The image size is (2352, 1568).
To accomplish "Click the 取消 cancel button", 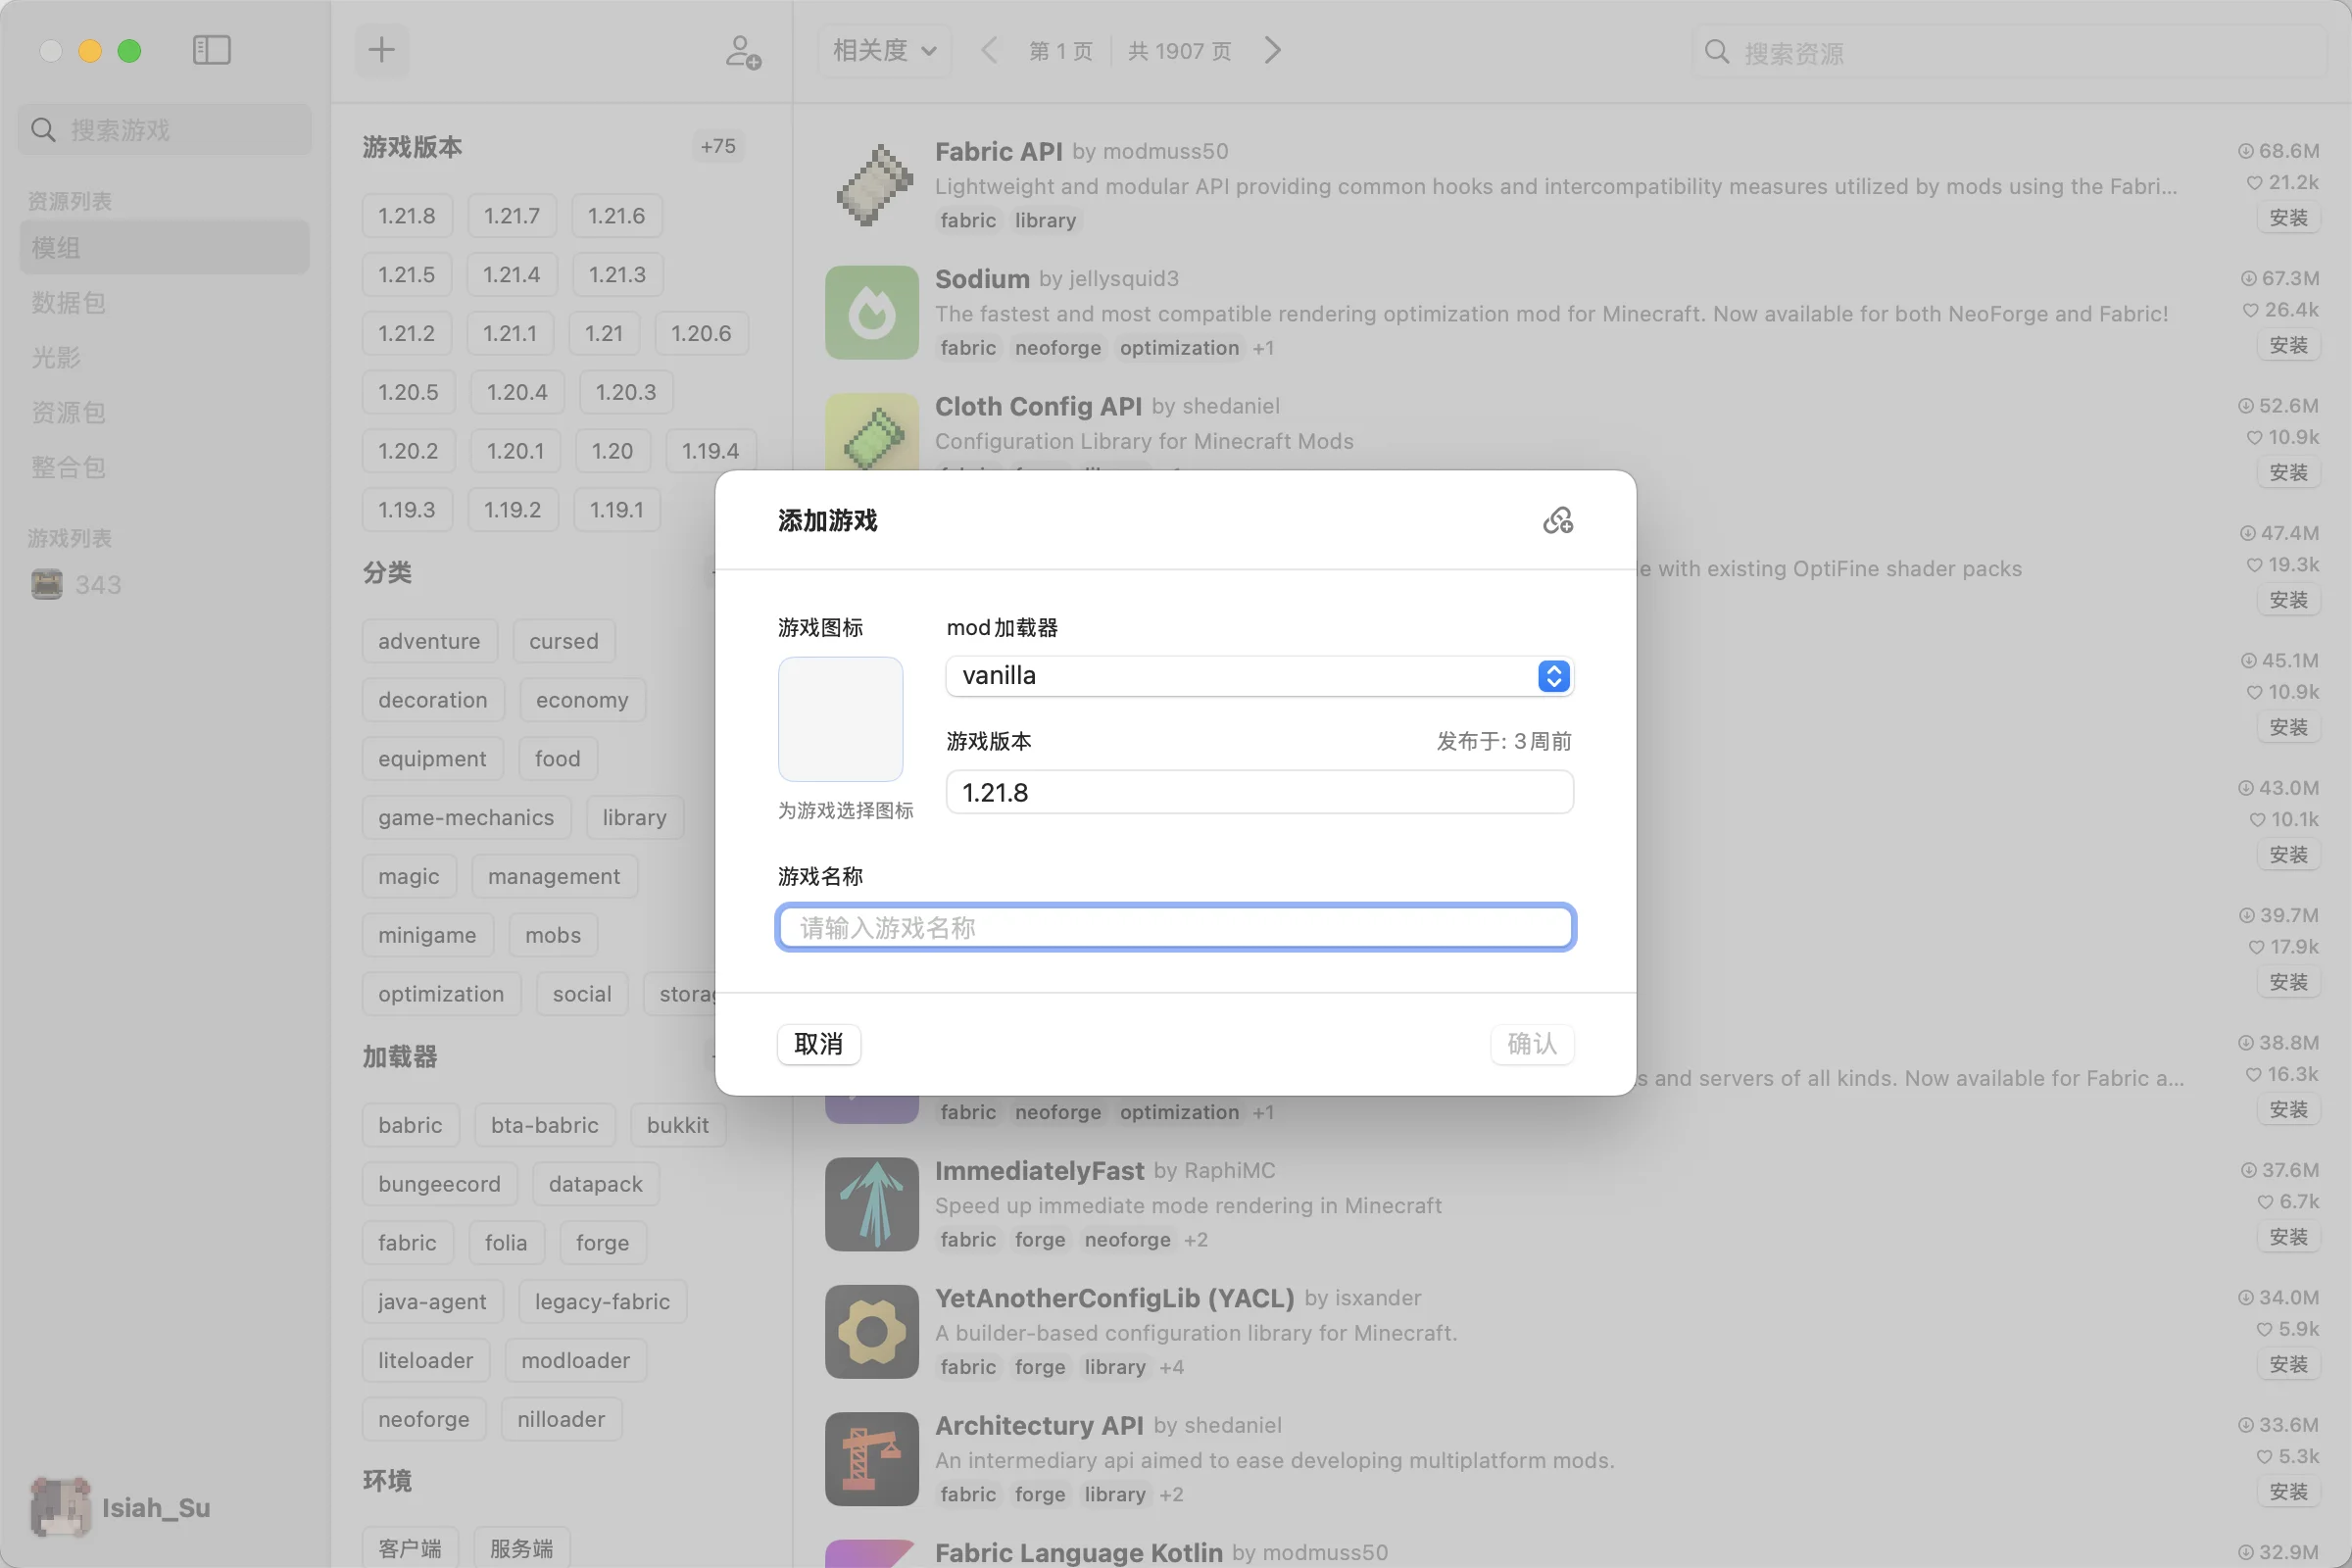I will coord(818,1044).
